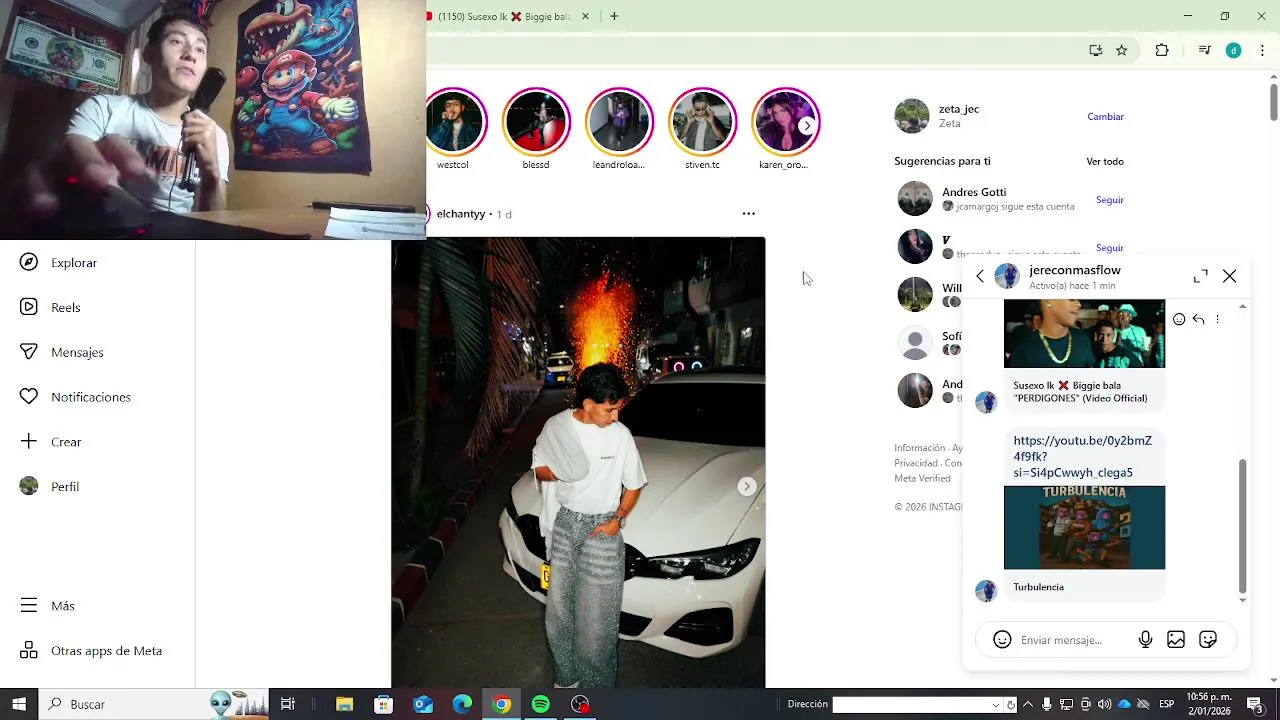
Task: Open the zeta_jec profile link
Action: click(958, 109)
